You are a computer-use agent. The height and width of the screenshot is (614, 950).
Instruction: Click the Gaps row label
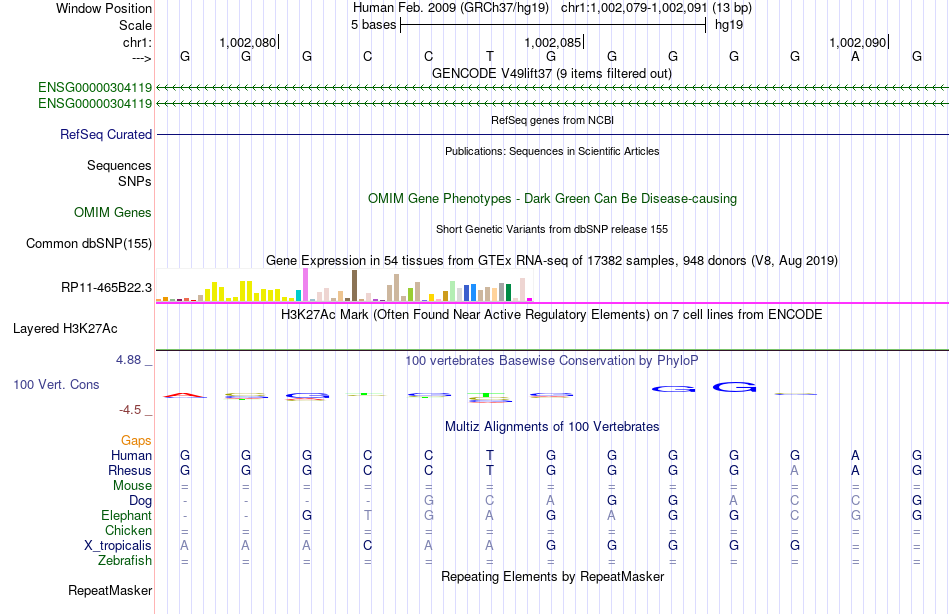tap(136, 441)
